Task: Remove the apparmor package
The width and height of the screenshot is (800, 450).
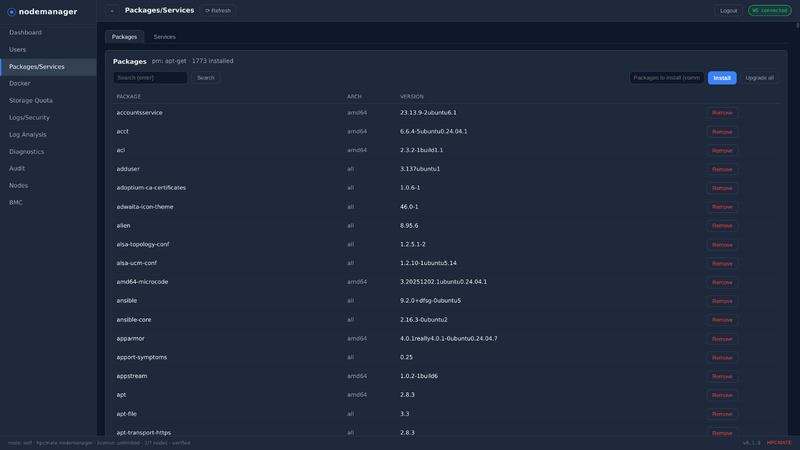Action: pyautogui.click(x=722, y=339)
